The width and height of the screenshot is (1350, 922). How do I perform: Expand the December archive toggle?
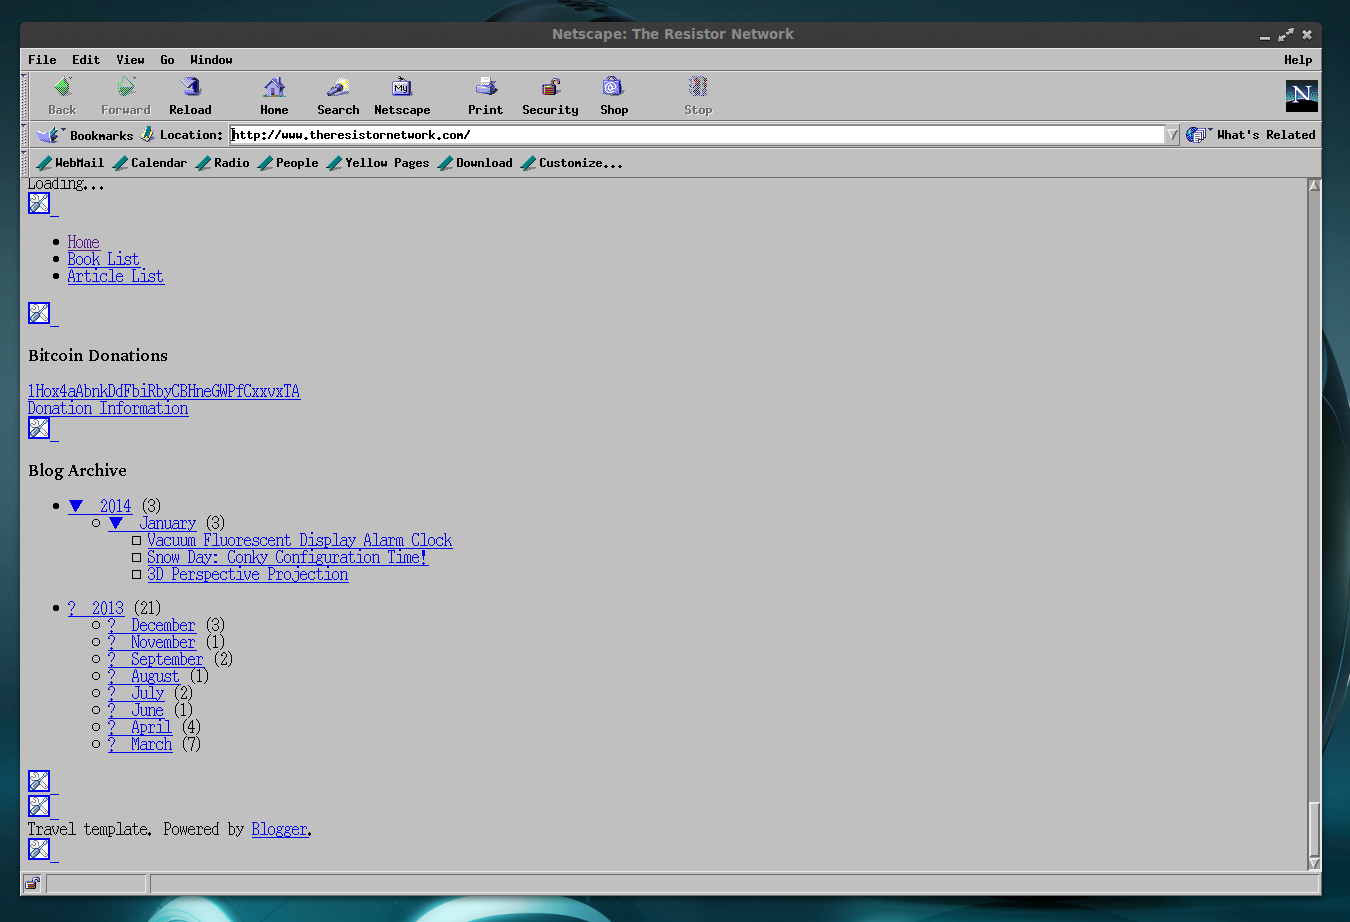coord(112,625)
